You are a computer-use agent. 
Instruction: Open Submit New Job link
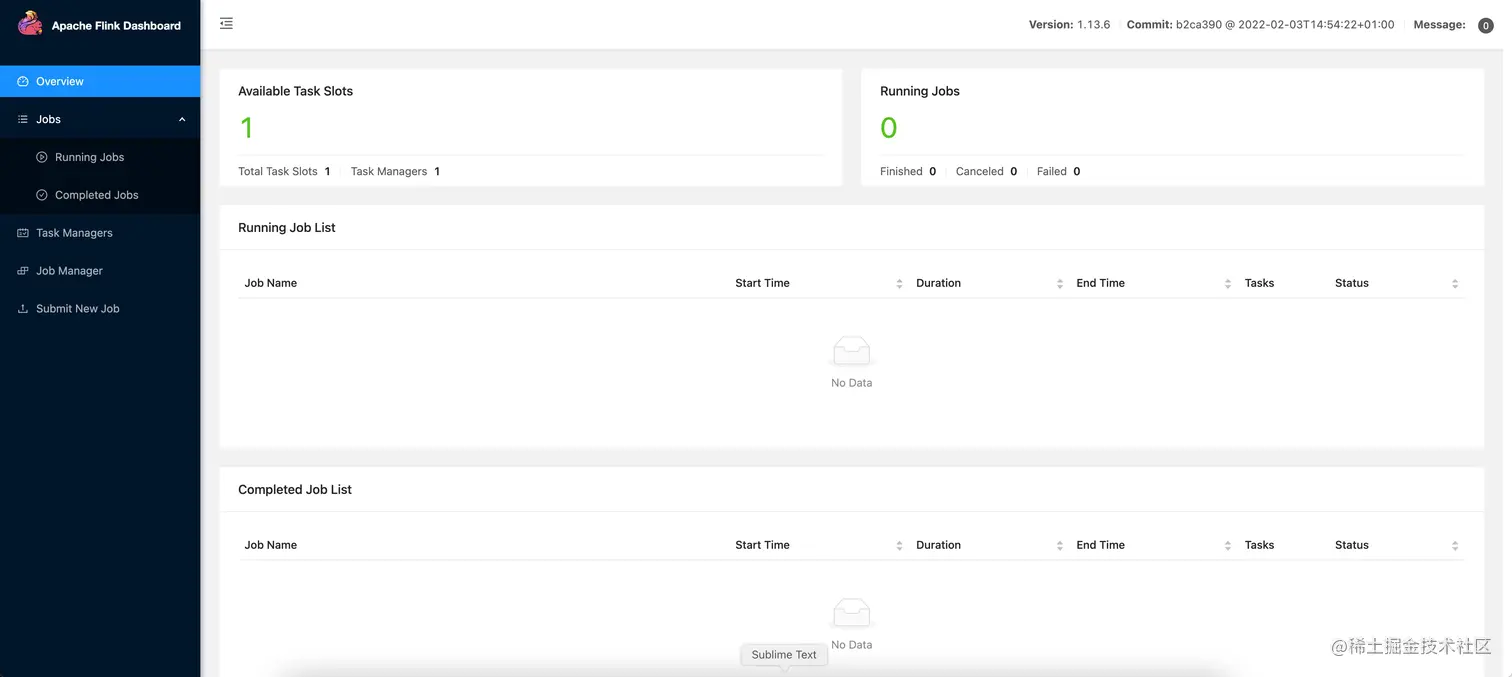click(x=77, y=309)
